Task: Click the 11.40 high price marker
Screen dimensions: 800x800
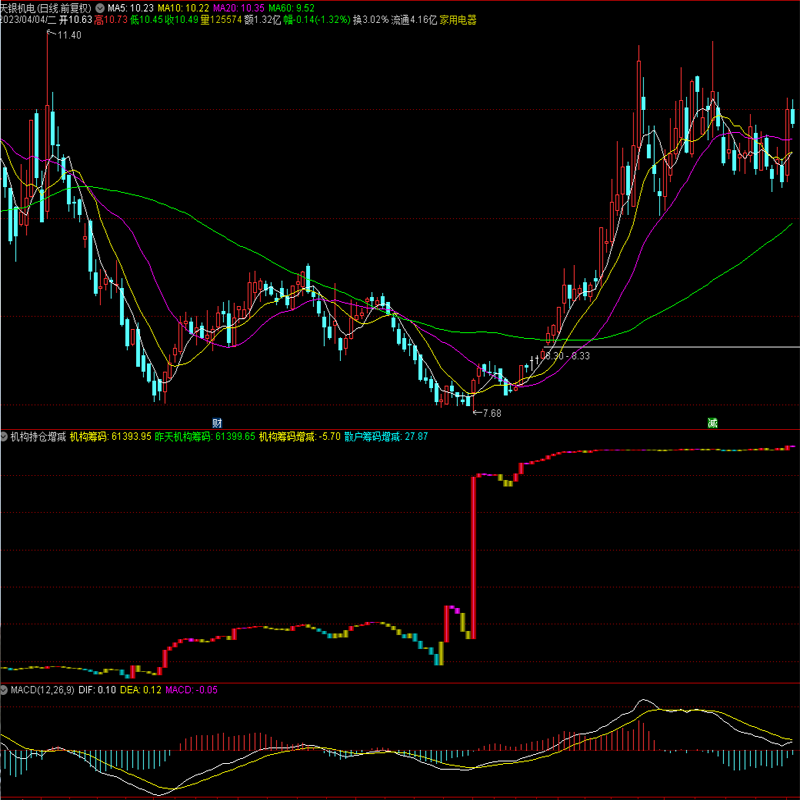Action: 68,36
